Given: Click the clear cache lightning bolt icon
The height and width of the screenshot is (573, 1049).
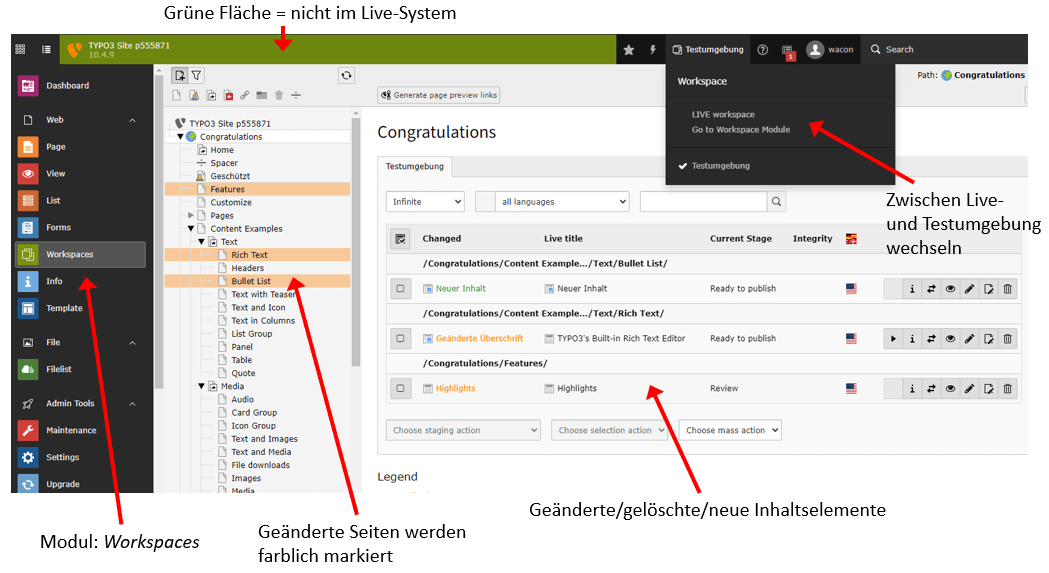Looking at the screenshot, I should (653, 49).
